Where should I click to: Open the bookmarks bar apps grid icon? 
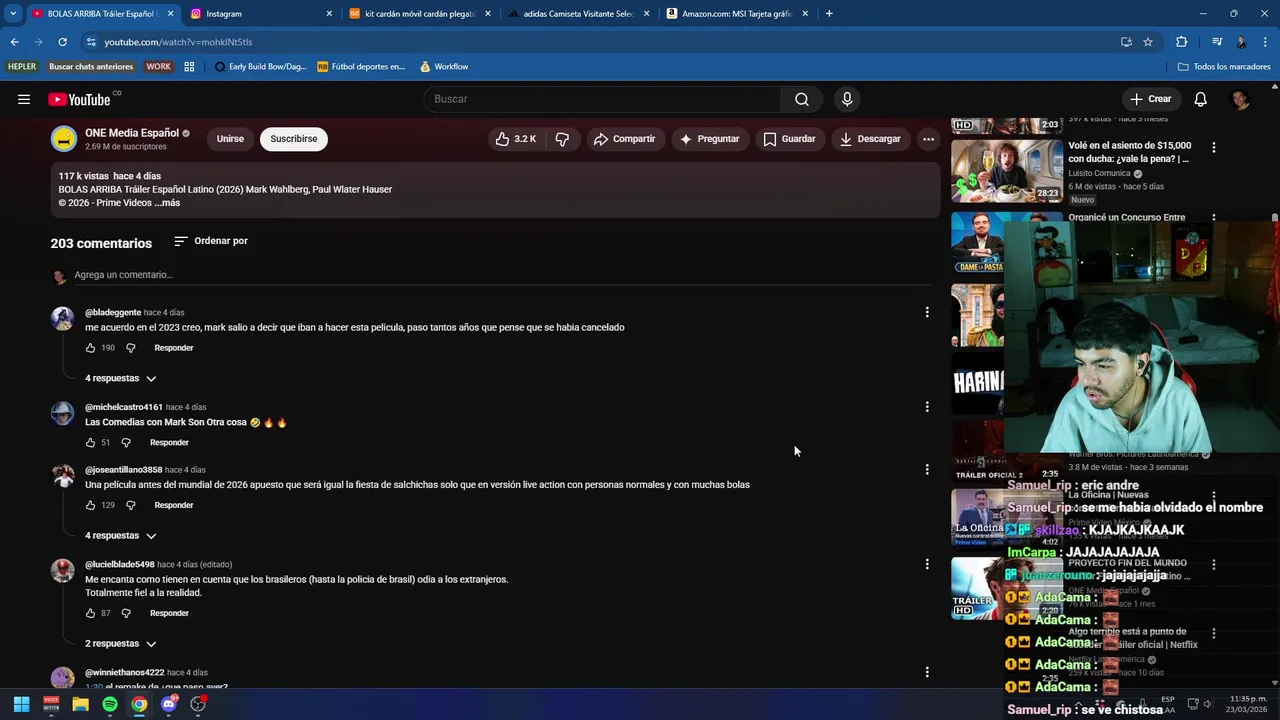189,67
